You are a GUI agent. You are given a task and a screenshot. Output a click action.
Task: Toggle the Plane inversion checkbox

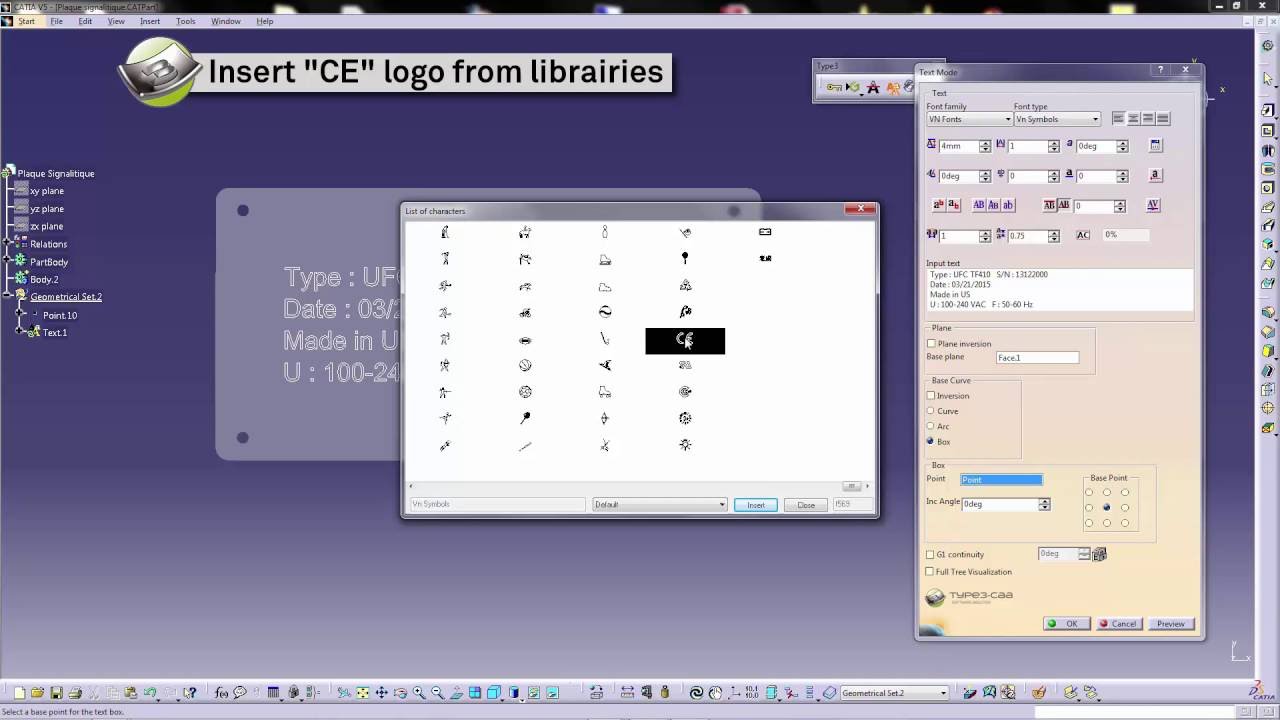[931, 344]
